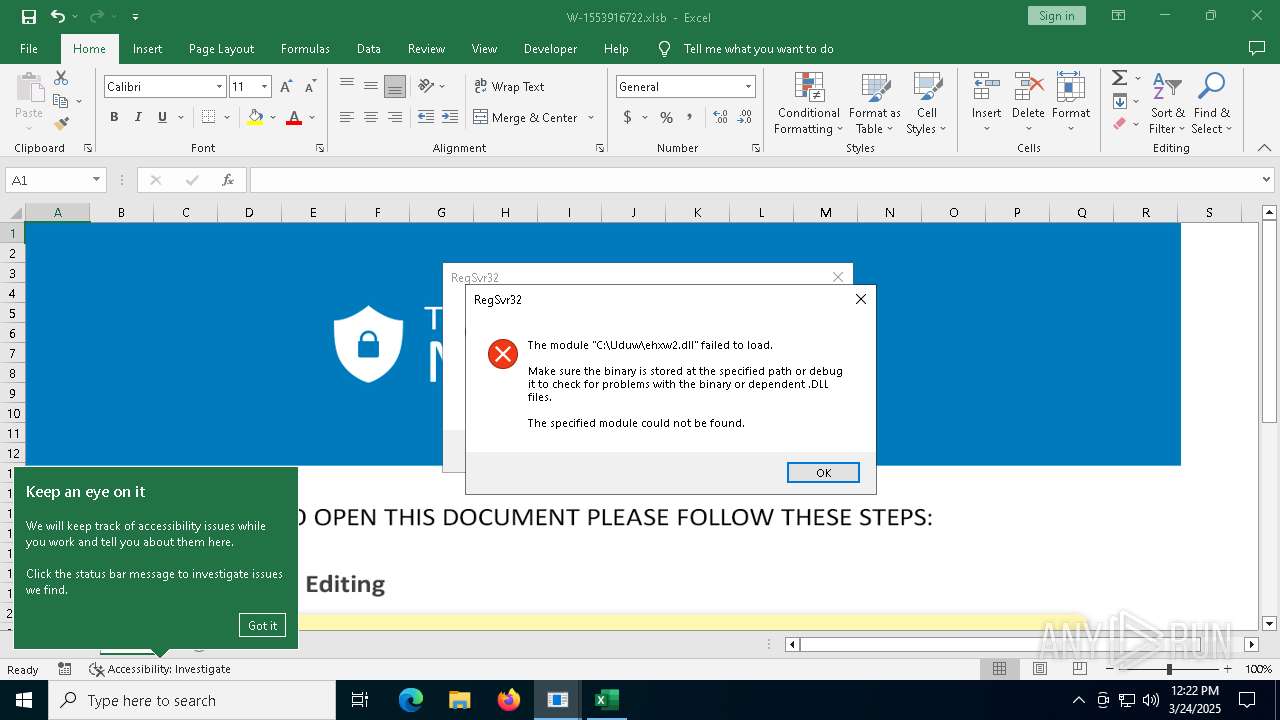Decrease font size with small A icon
Screen dimensions: 1280x720
pos(310,87)
